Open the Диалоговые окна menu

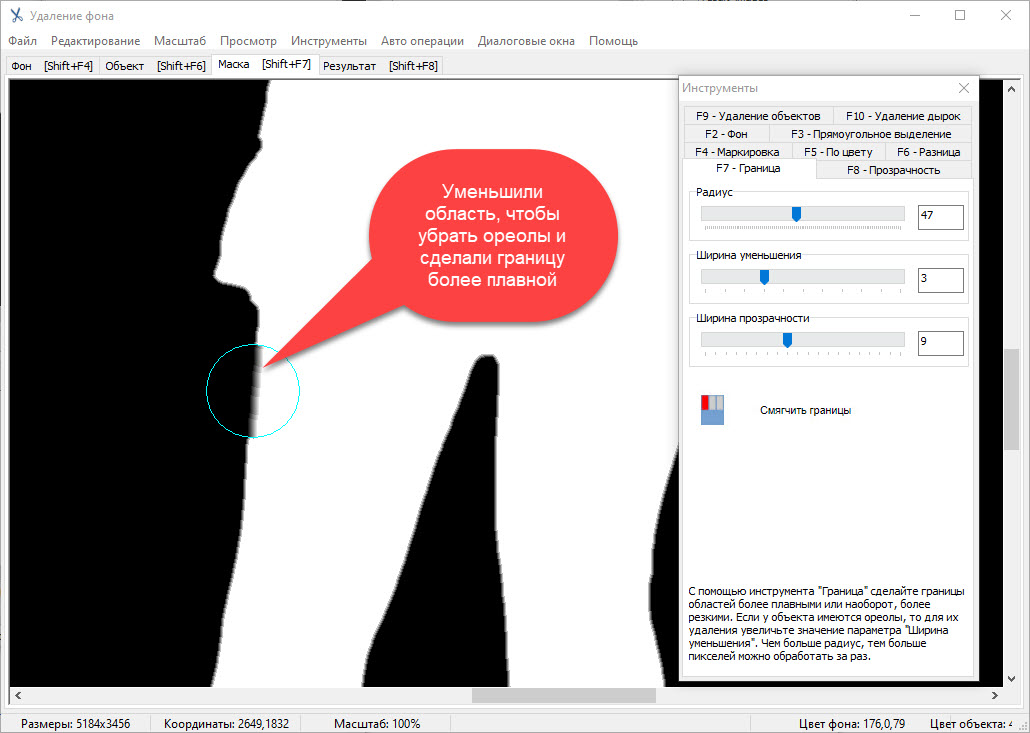click(526, 41)
